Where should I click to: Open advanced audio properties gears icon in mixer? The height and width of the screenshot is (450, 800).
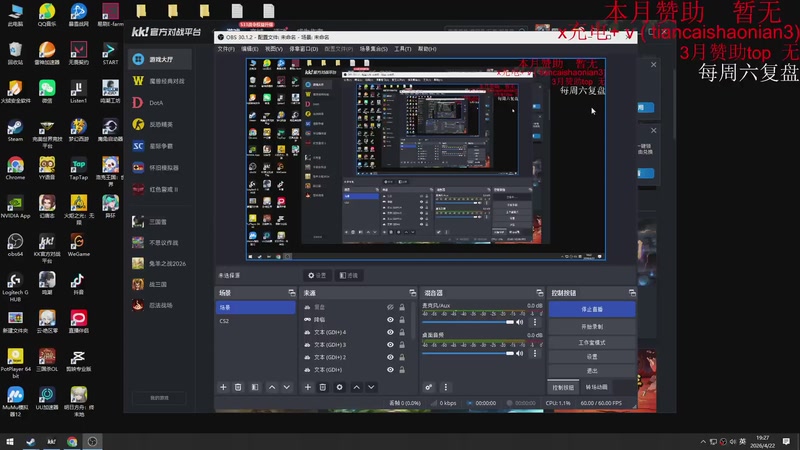point(429,387)
